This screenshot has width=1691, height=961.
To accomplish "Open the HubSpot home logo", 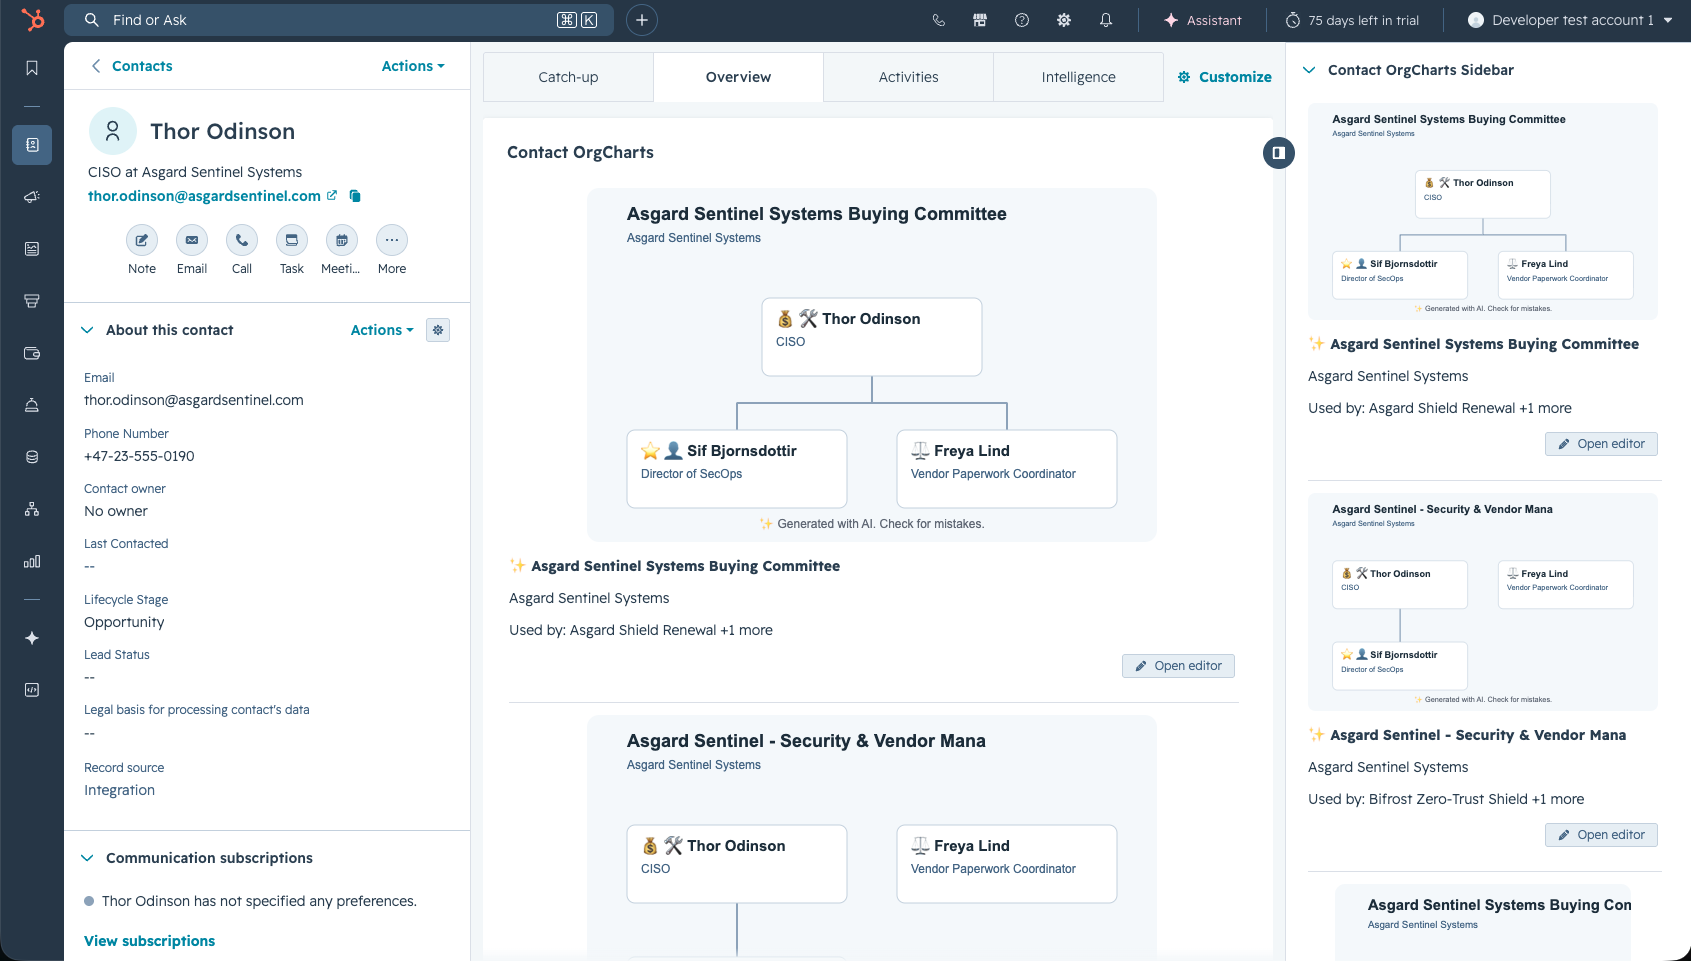I will (32, 20).
